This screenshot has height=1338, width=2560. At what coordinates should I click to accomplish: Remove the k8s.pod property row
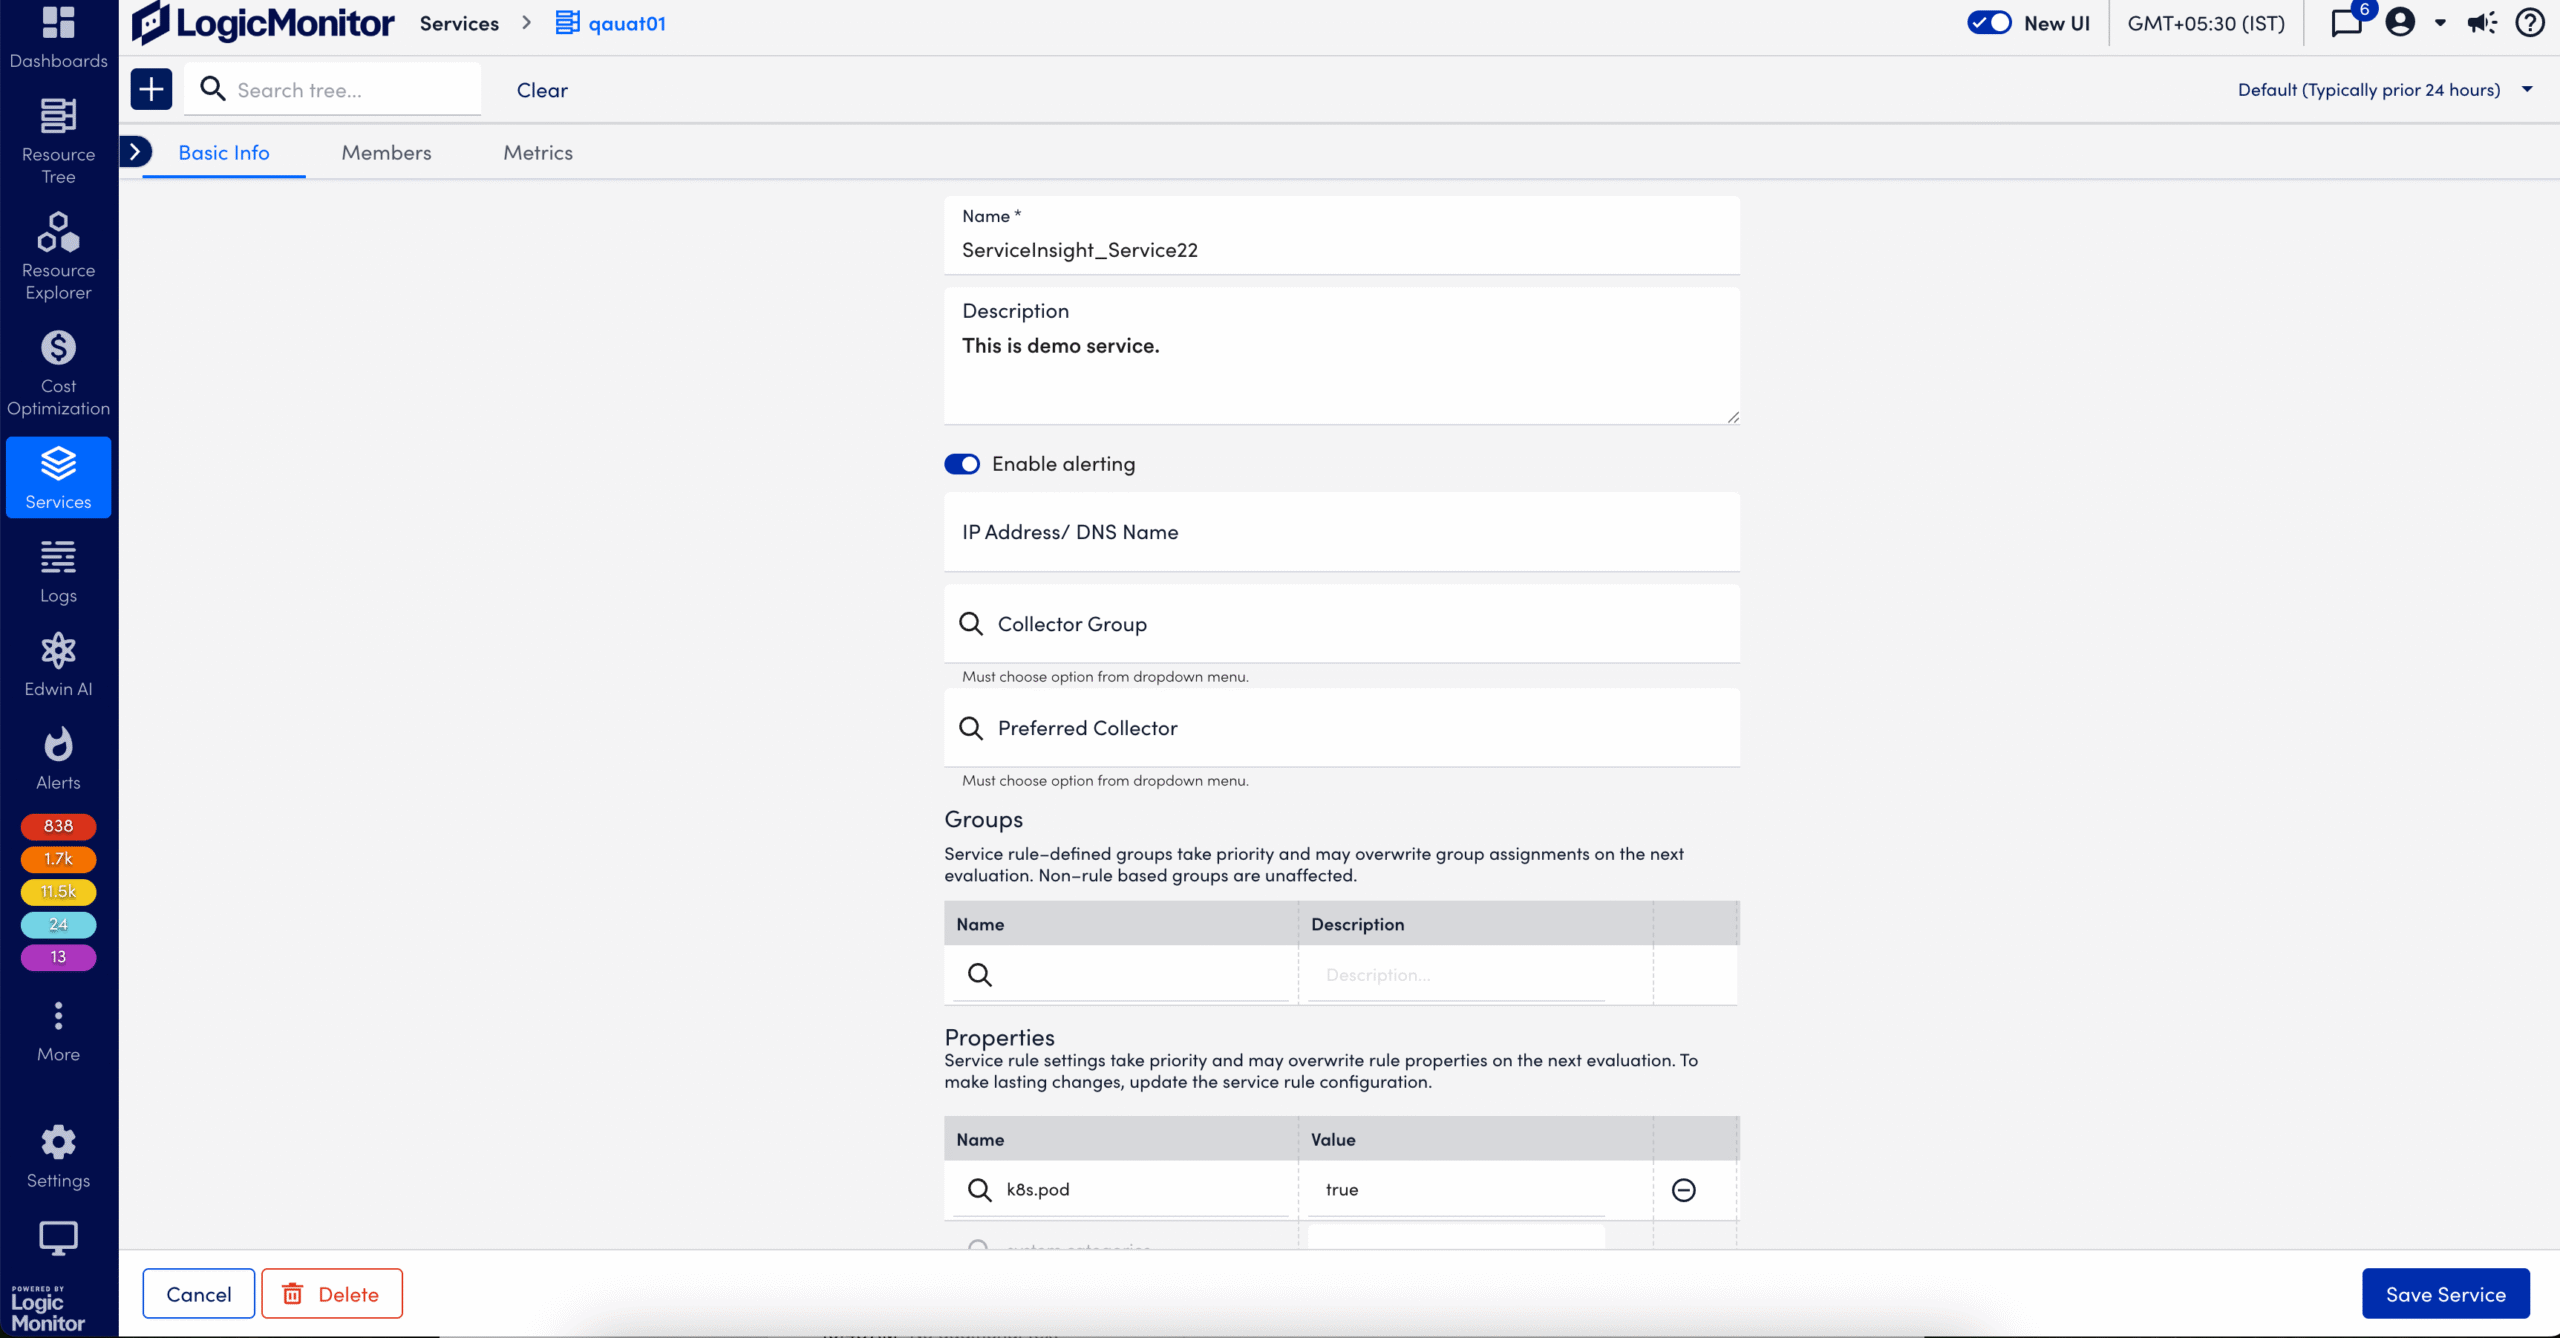point(1686,1189)
